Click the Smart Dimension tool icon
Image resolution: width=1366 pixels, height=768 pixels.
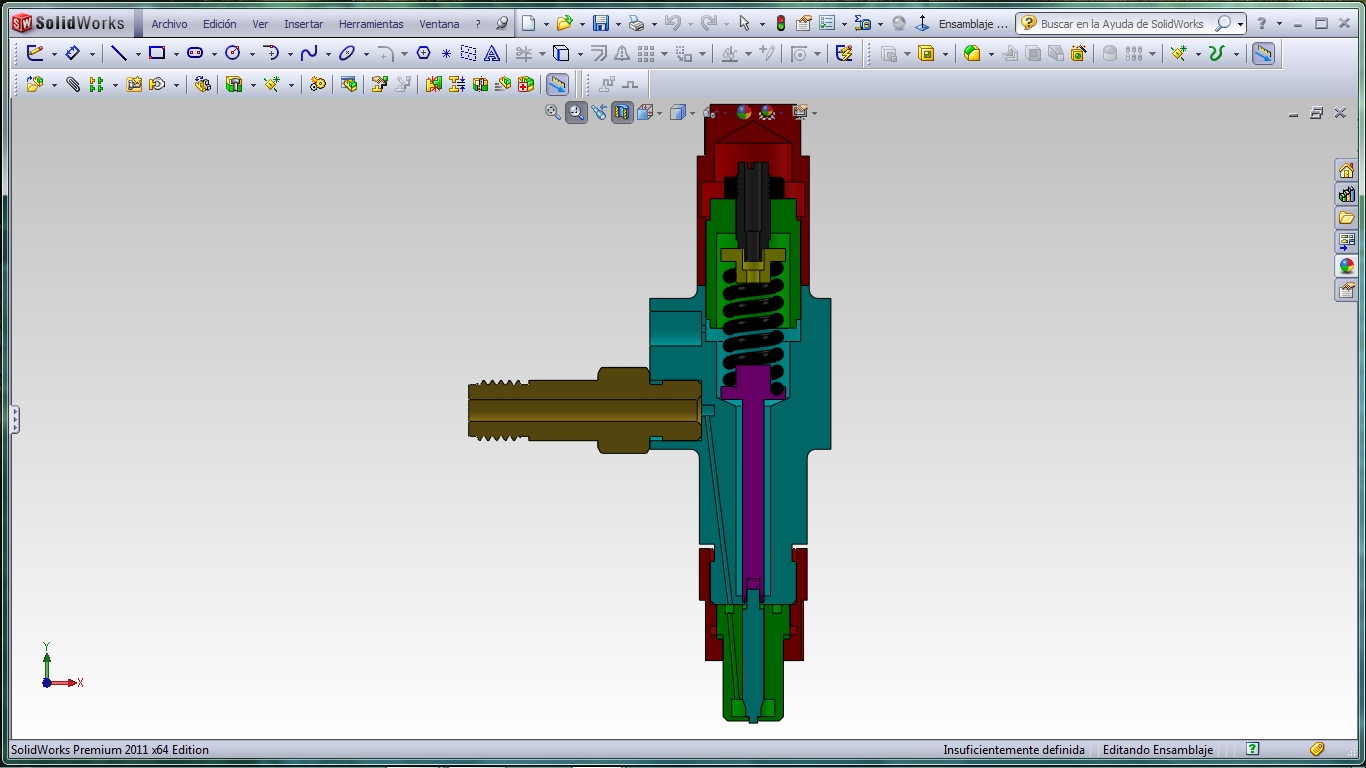tap(73, 54)
